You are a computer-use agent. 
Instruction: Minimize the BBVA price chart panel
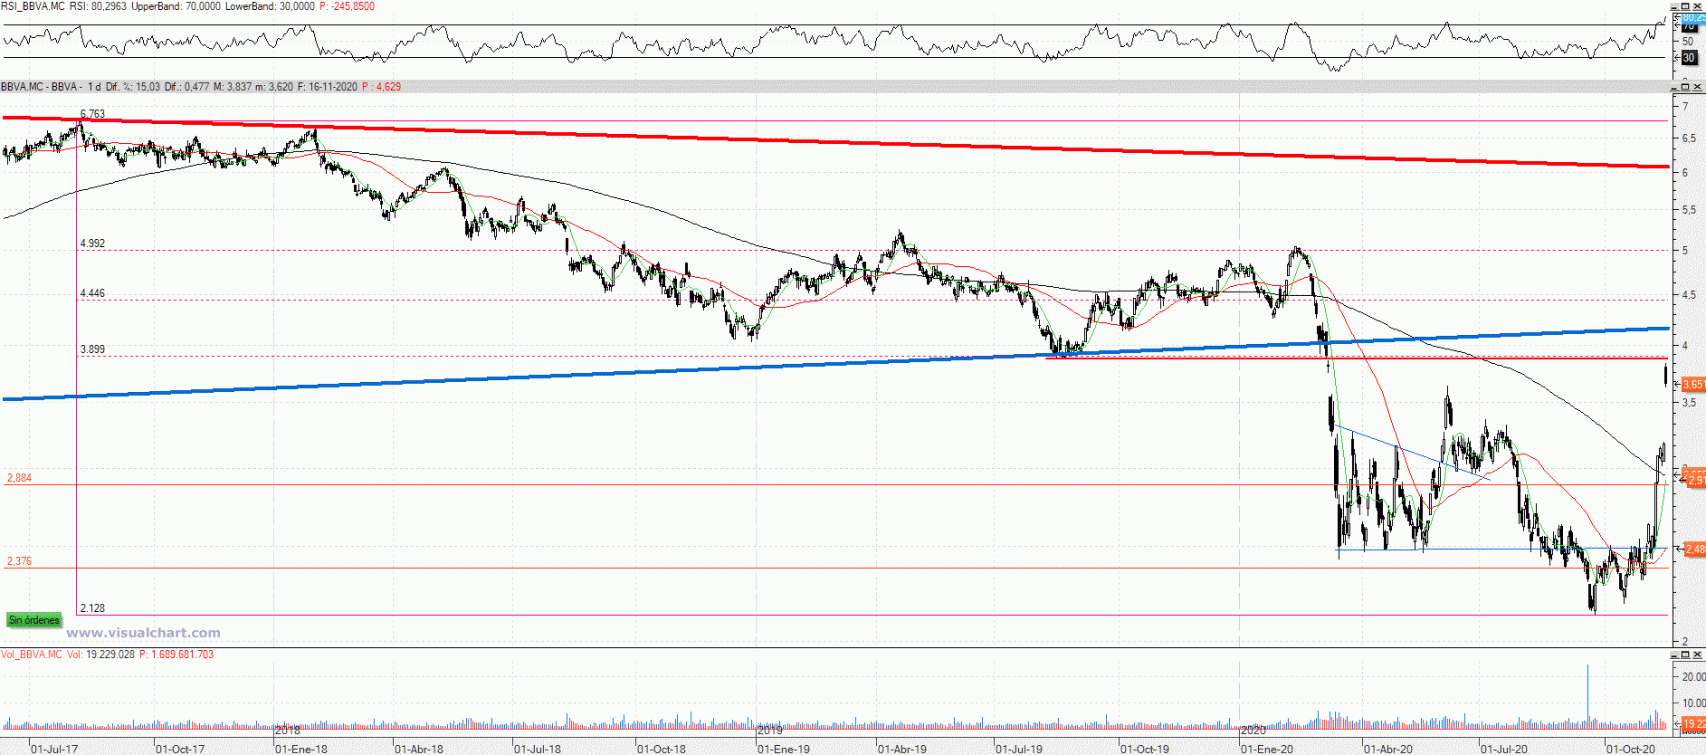[x=1674, y=88]
